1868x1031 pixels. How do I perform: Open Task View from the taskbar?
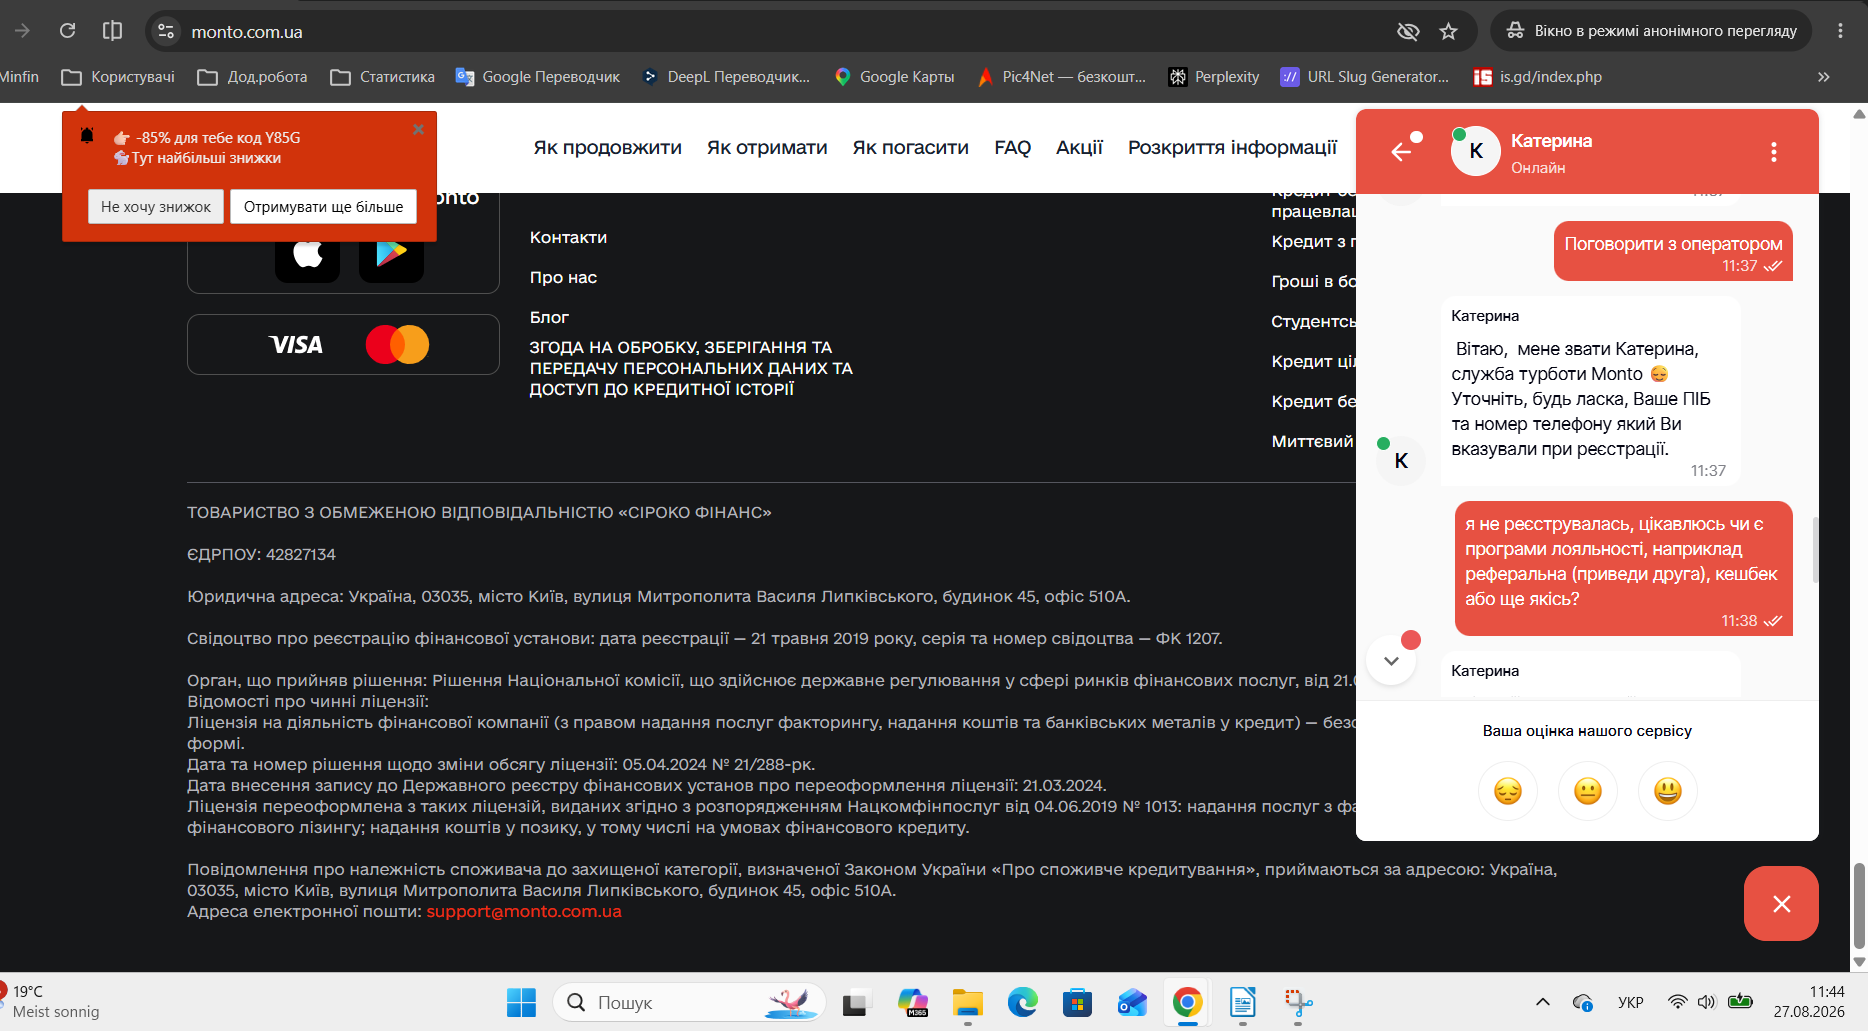pos(856,1002)
